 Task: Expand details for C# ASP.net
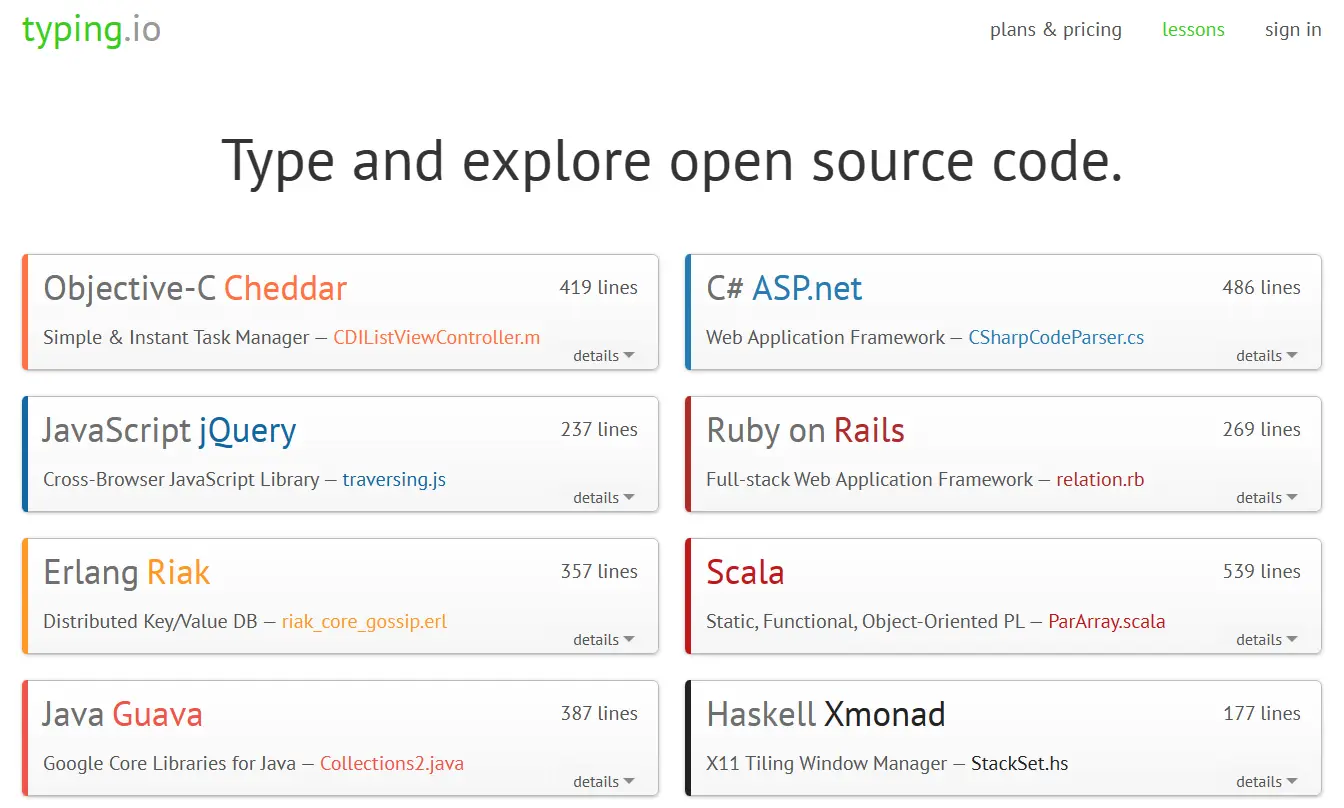click(x=1266, y=356)
